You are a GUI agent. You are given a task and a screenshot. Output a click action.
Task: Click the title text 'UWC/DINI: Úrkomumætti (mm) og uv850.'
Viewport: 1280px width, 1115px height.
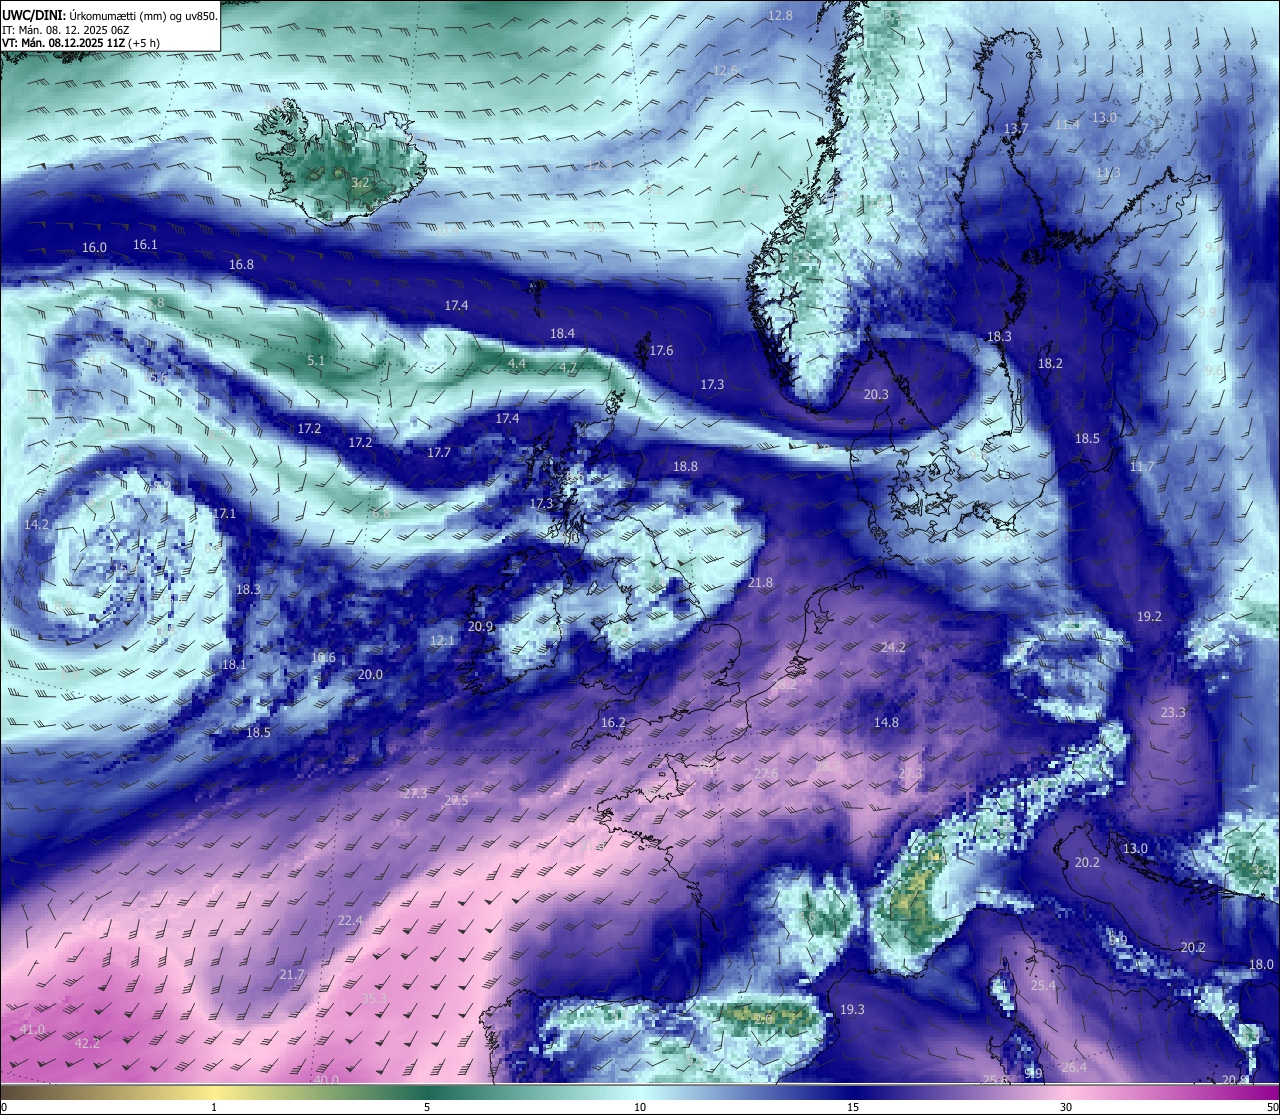(110, 16)
